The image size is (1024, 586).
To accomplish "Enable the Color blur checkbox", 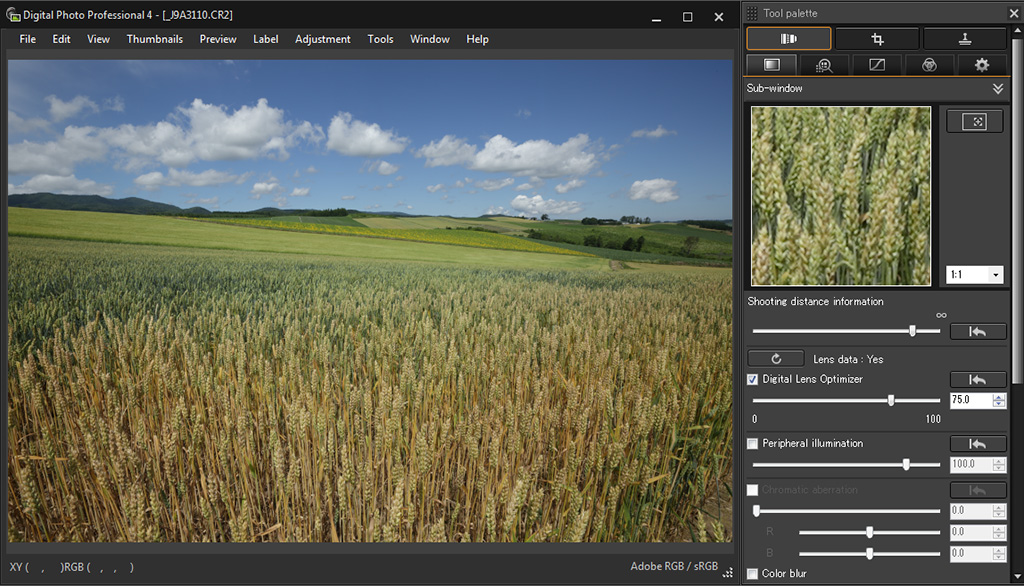I will click(x=753, y=573).
